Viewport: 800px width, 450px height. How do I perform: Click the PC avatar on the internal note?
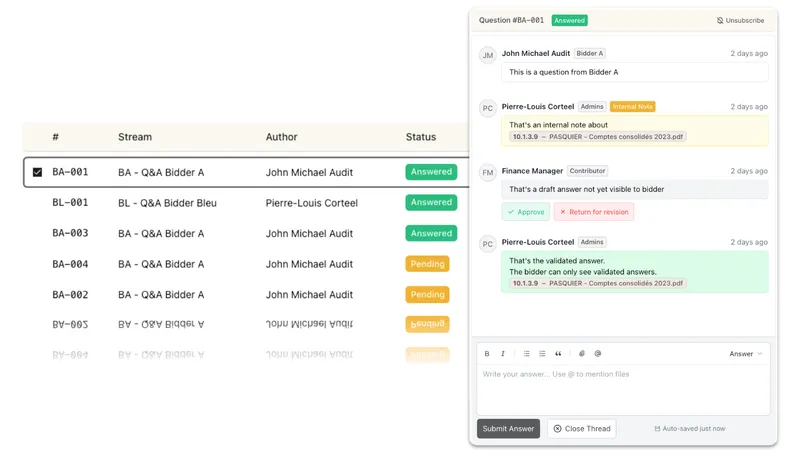tap(488, 108)
